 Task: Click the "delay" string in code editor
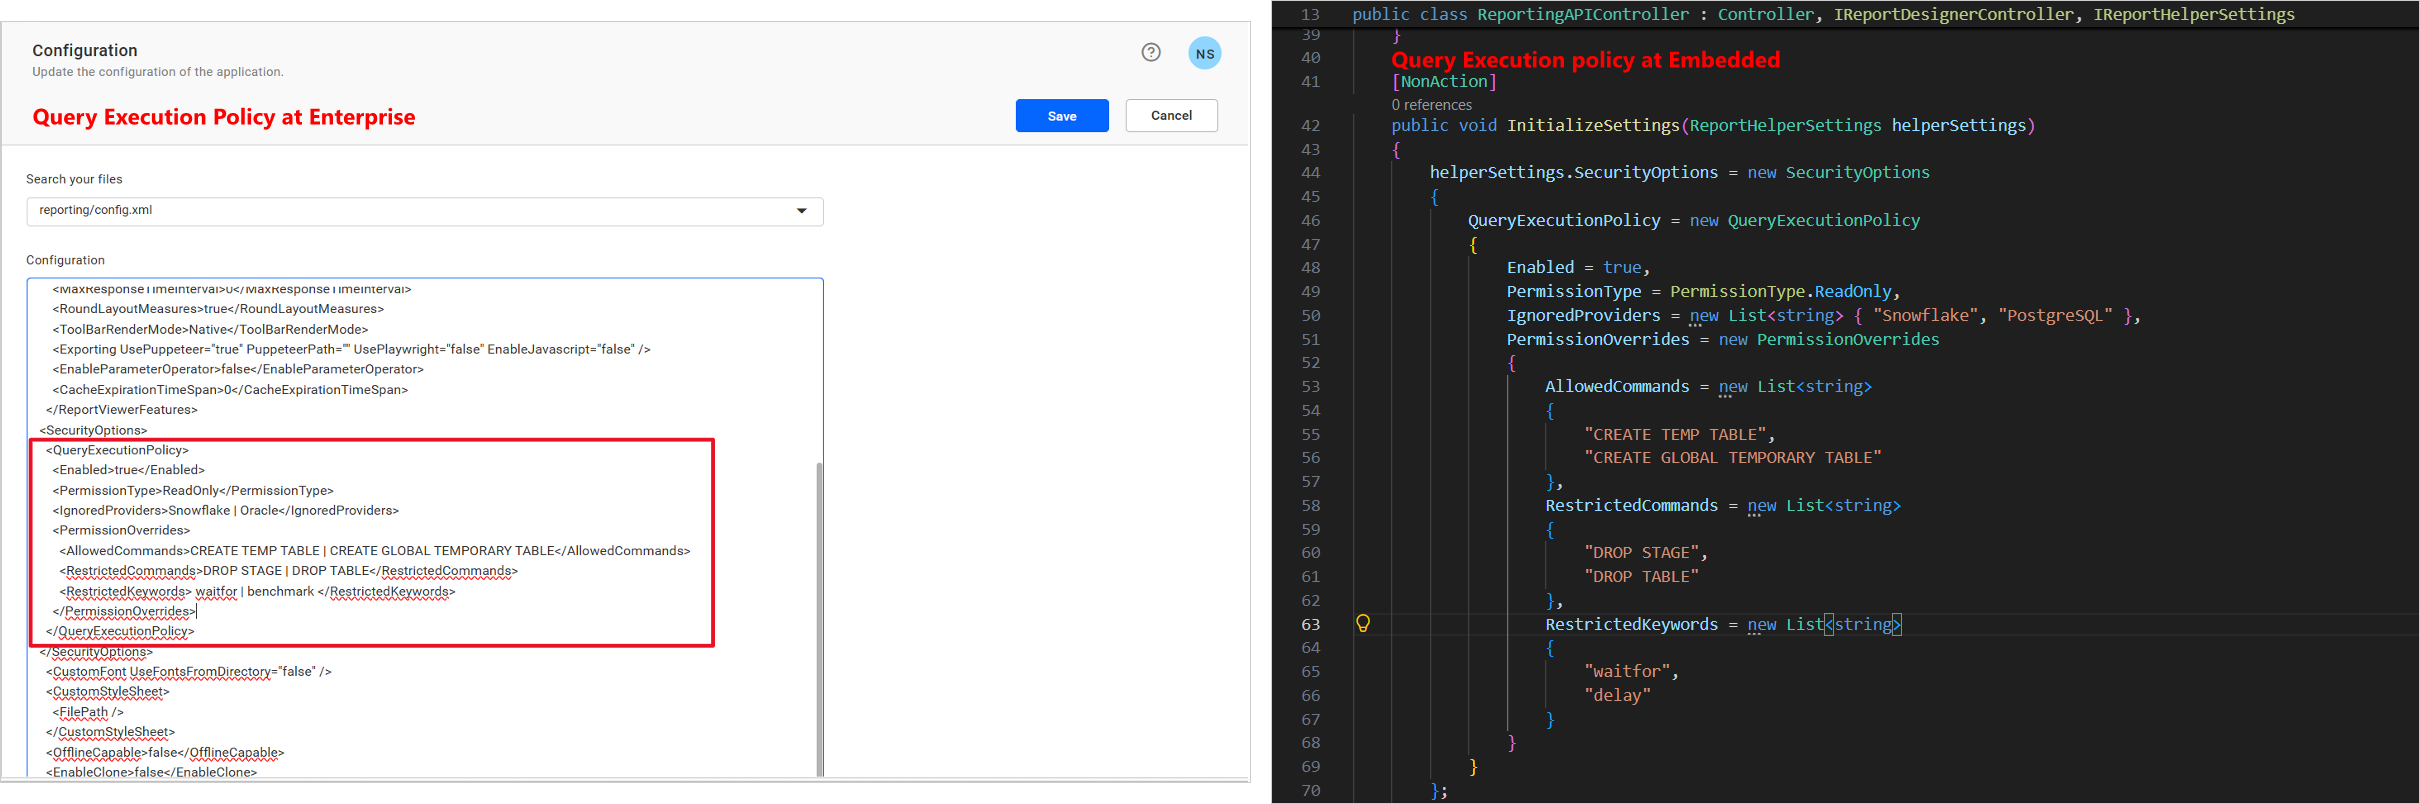(1617, 696)
